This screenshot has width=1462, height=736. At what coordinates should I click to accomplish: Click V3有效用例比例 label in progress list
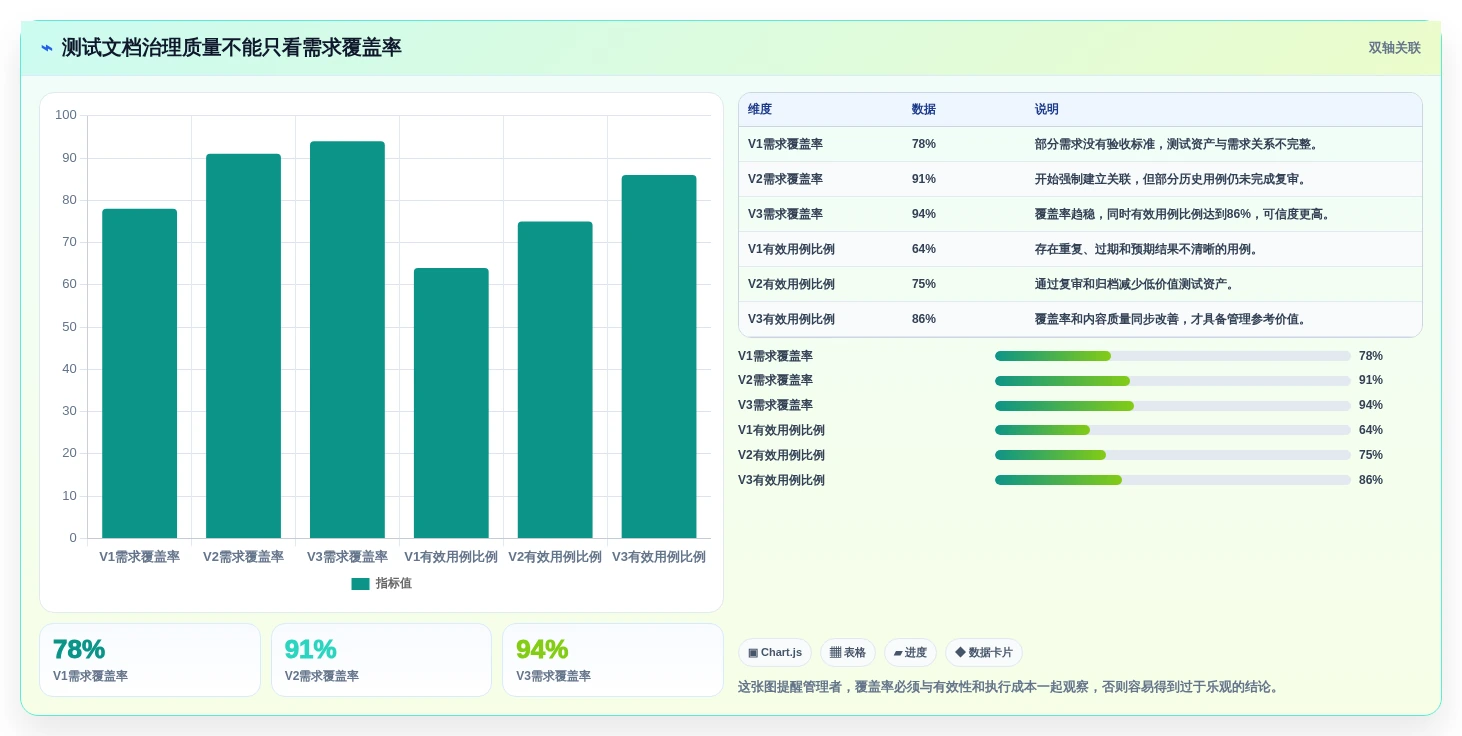[781, 480]
